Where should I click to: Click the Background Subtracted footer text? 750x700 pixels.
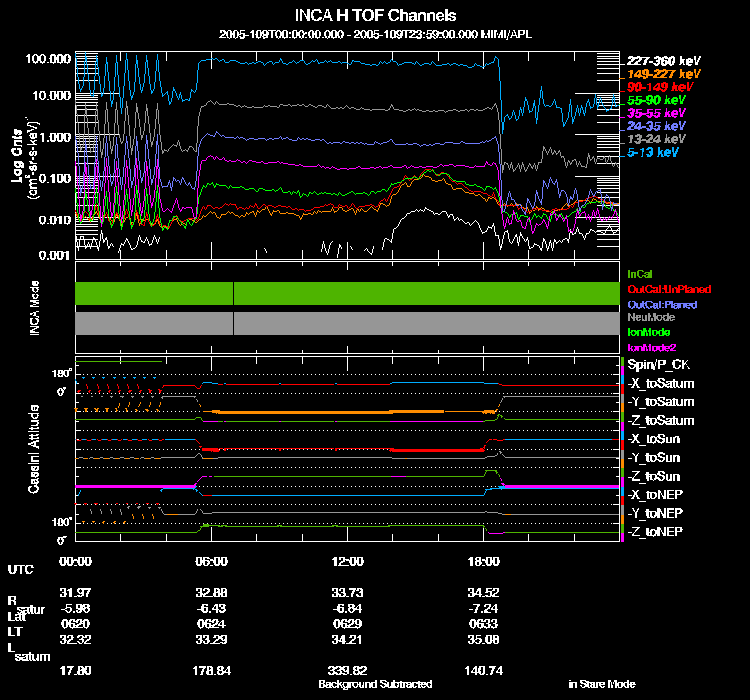tap(375, 684)
